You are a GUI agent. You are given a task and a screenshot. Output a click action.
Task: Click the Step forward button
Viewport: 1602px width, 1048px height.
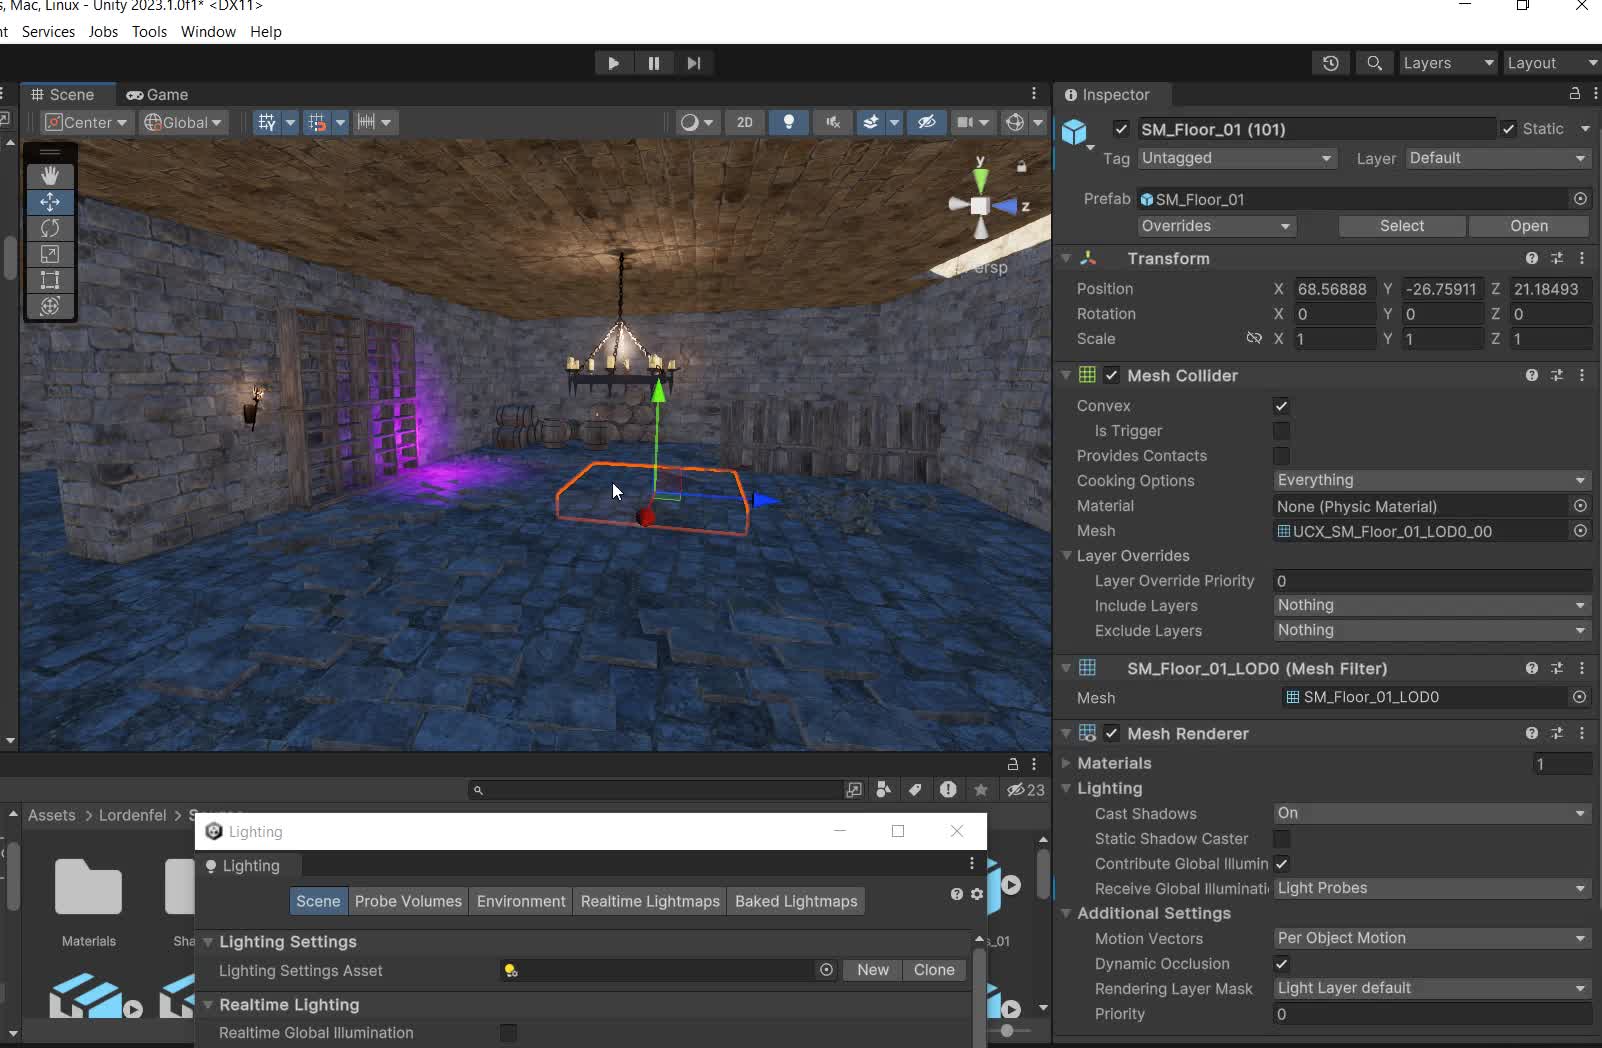[694, 63]
